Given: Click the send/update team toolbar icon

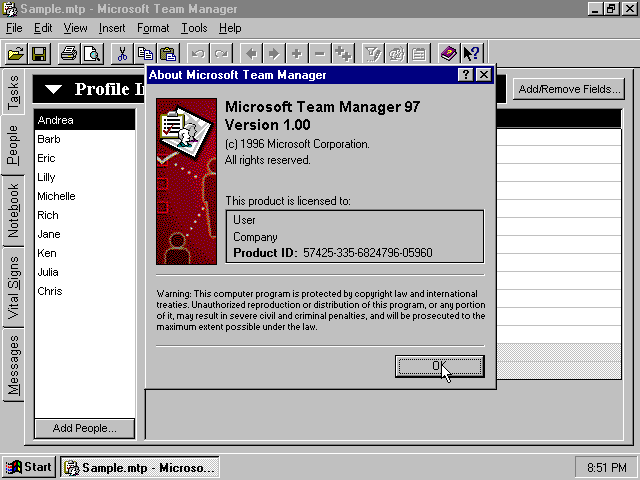Looking at the screenshot, I should 396,53.
